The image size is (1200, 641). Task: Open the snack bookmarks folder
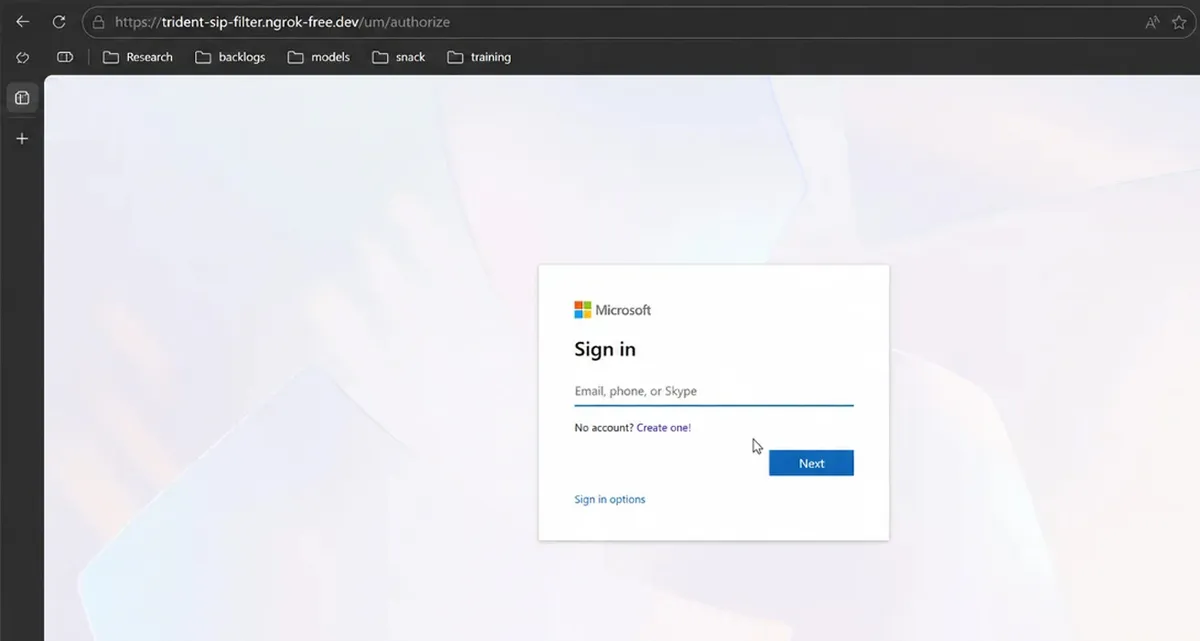pos(398,57)
